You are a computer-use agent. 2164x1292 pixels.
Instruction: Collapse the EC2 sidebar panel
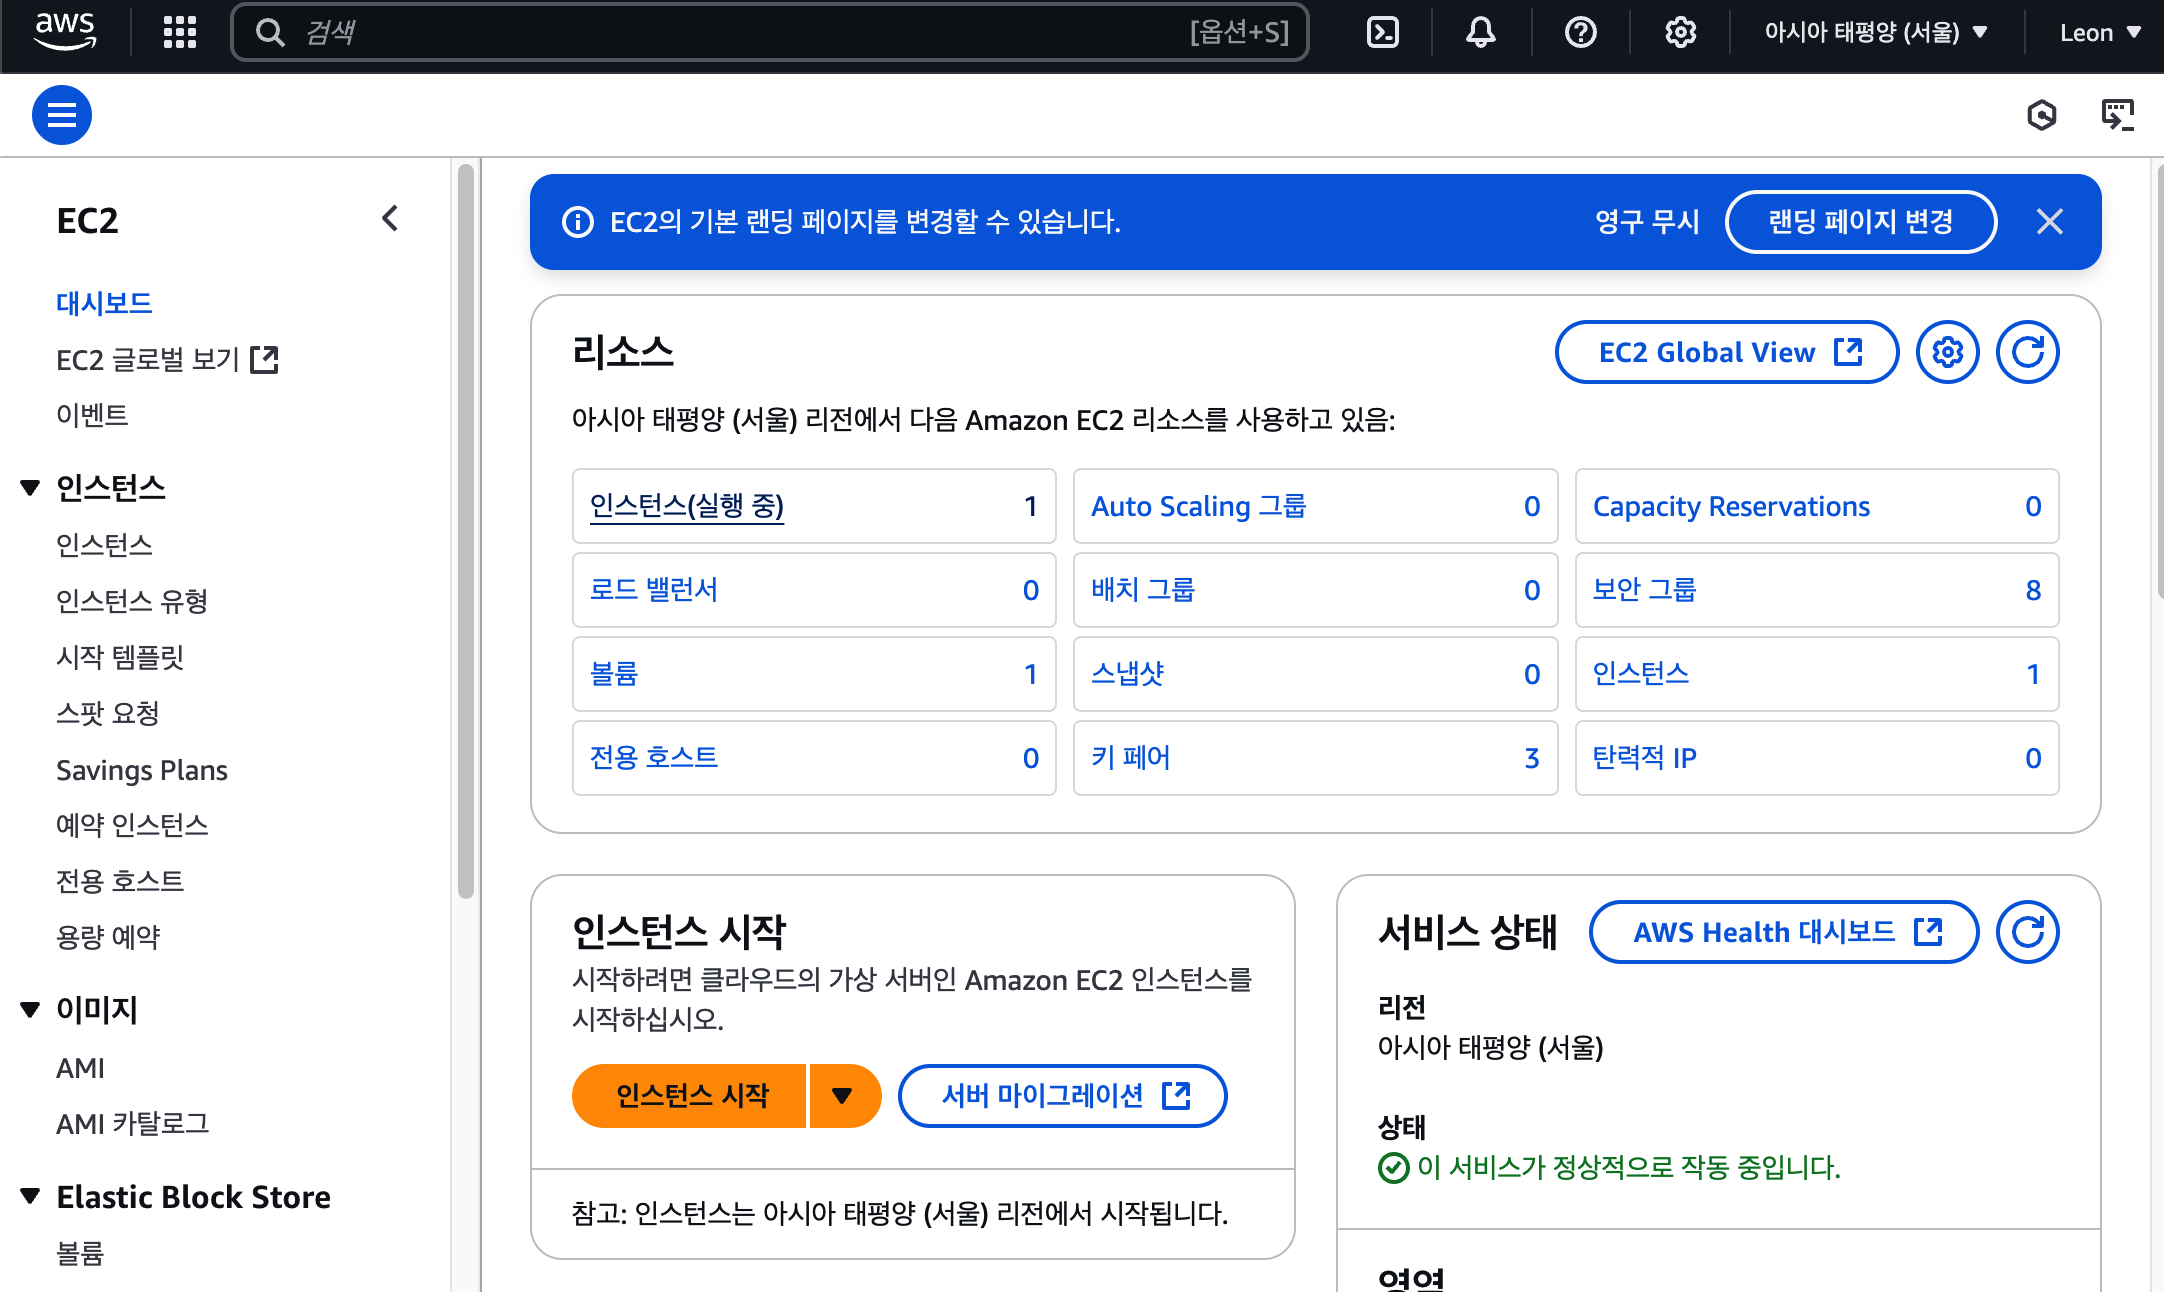tap(390, 219)
